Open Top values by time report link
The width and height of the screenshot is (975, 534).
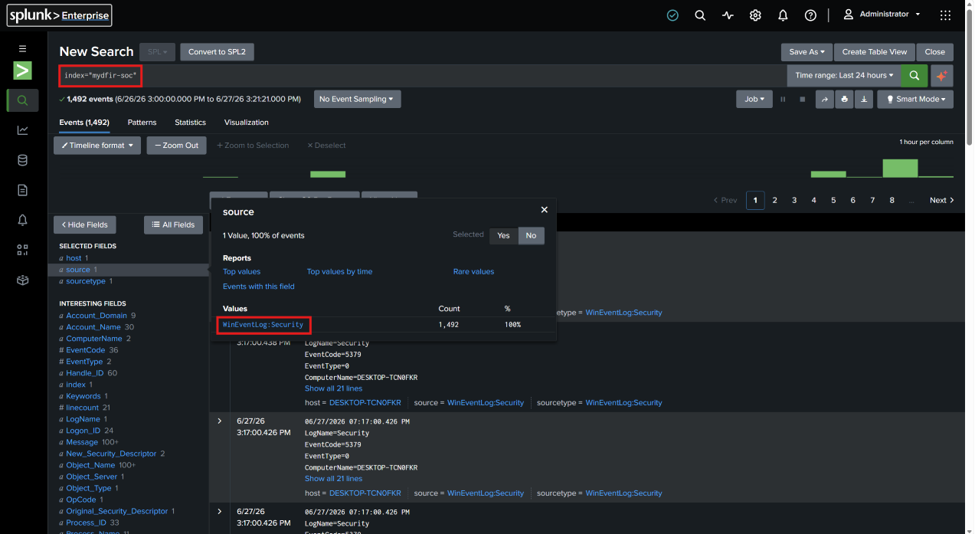pos(340,272)
